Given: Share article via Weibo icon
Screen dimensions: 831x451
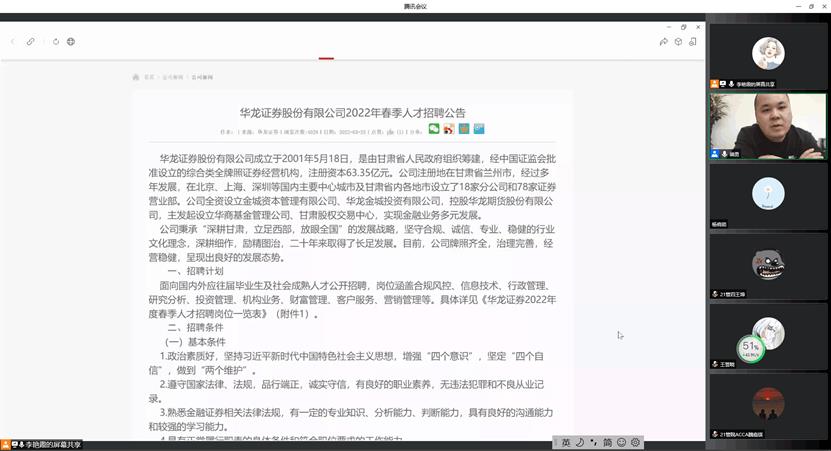Looking at the screenshot, I should tap(449, 129).
